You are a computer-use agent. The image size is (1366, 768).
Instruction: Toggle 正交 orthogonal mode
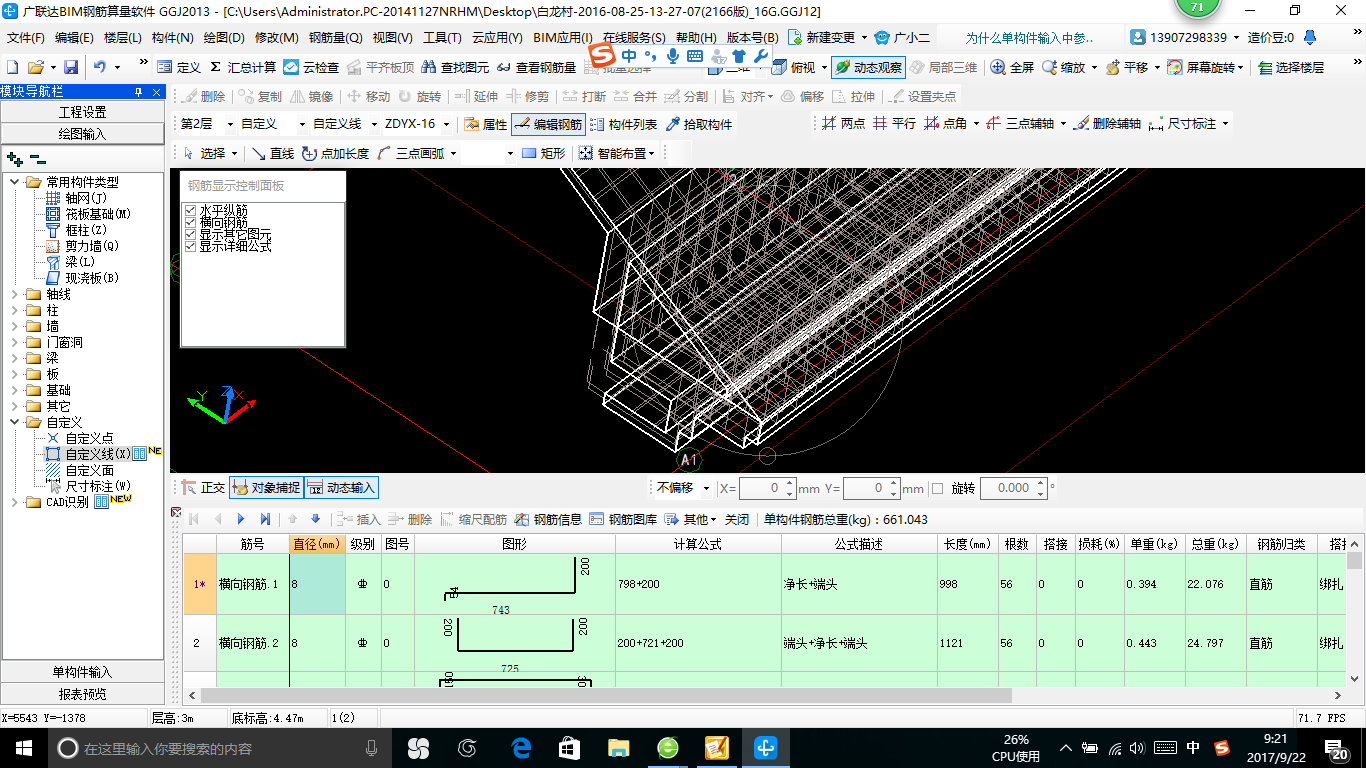203,488
